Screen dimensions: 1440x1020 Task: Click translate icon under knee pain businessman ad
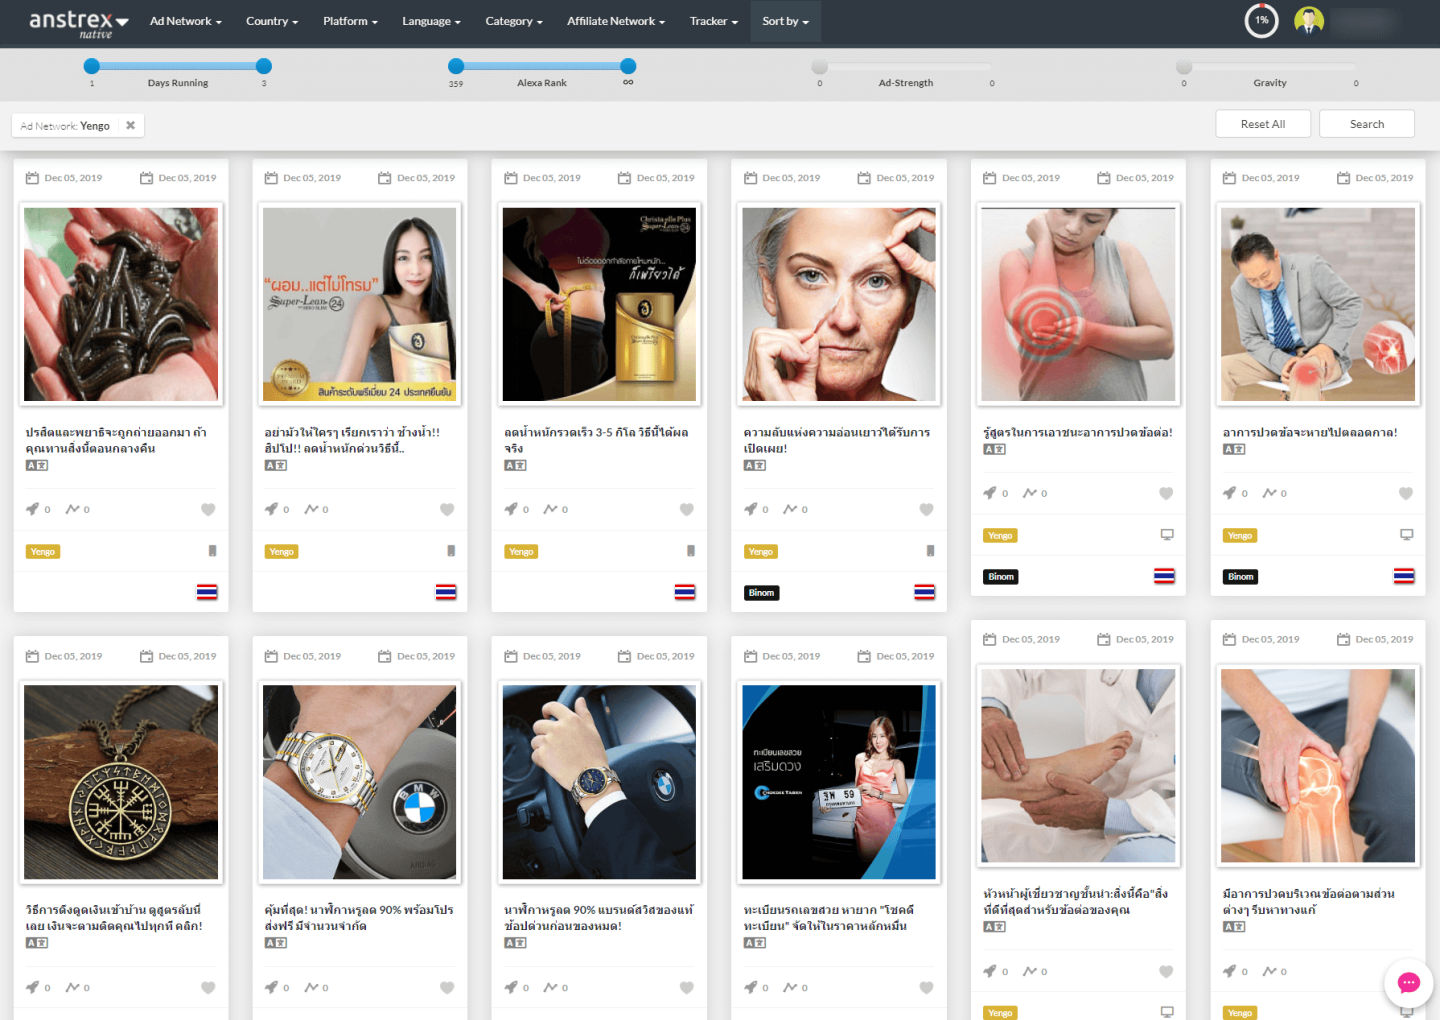(x=1234, y=449)
